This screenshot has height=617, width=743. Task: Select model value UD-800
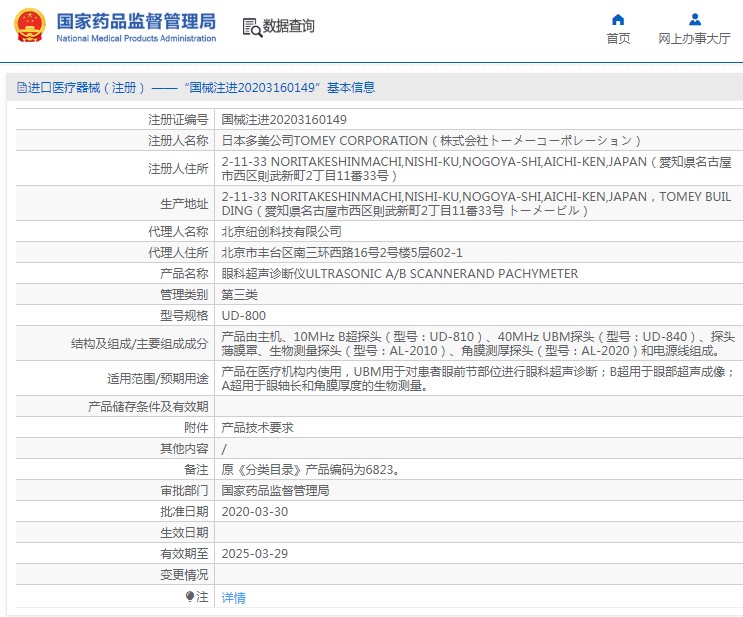(x=244, y=316)
